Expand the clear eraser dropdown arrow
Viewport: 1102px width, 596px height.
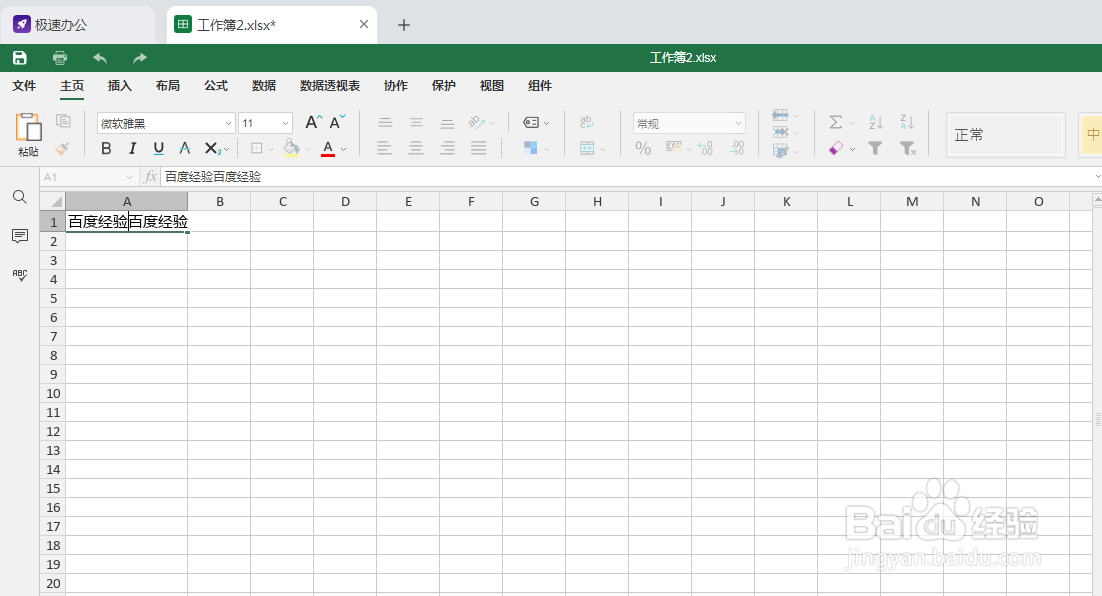pos(853,149)
